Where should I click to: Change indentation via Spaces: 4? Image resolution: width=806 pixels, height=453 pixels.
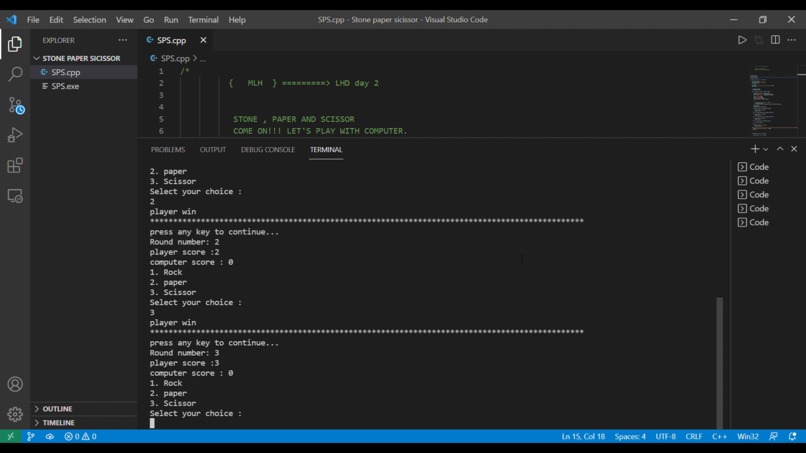(x=630, y=437)
